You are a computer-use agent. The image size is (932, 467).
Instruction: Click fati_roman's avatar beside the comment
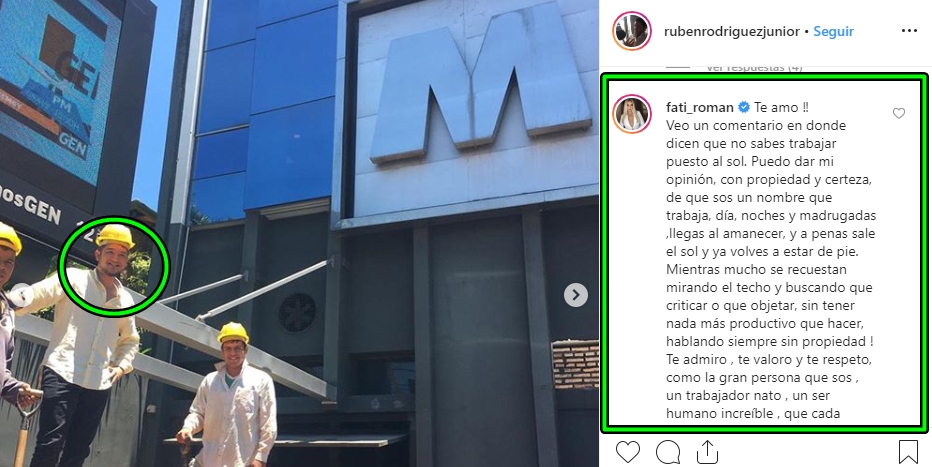pos(632,113)
